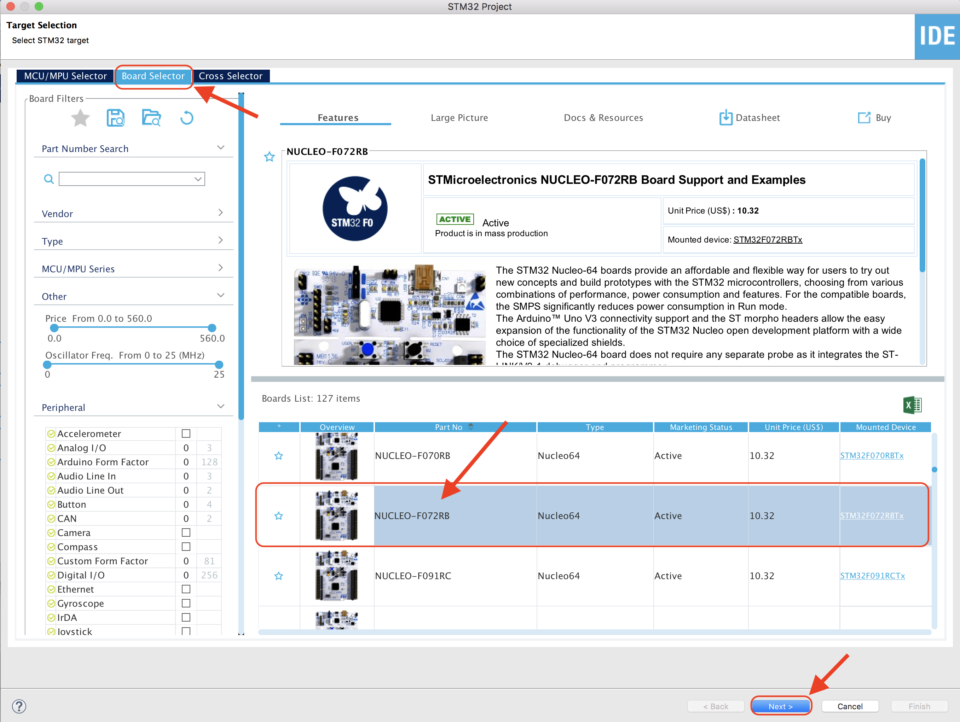This screenshot has width=960, height=722.
Task: Mark filters as favorite with star icon
Action: 80,118
